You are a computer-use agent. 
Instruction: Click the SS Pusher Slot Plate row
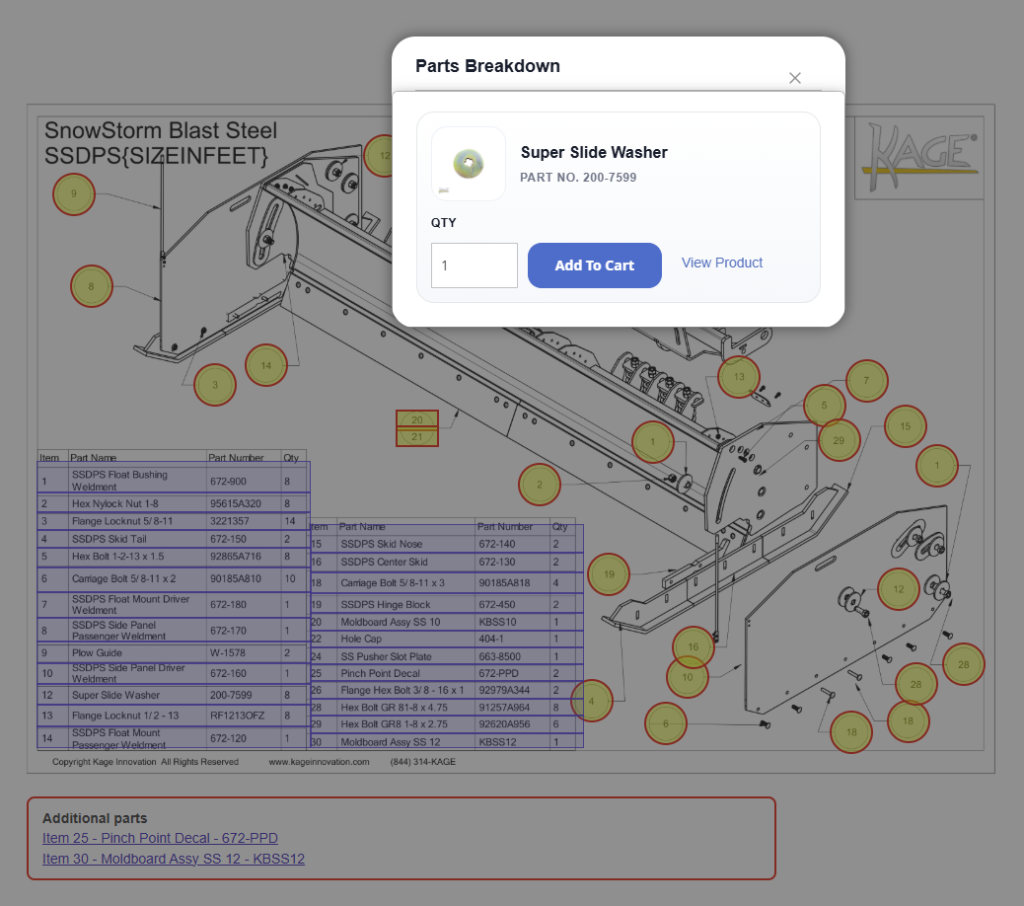coord(446,656)
